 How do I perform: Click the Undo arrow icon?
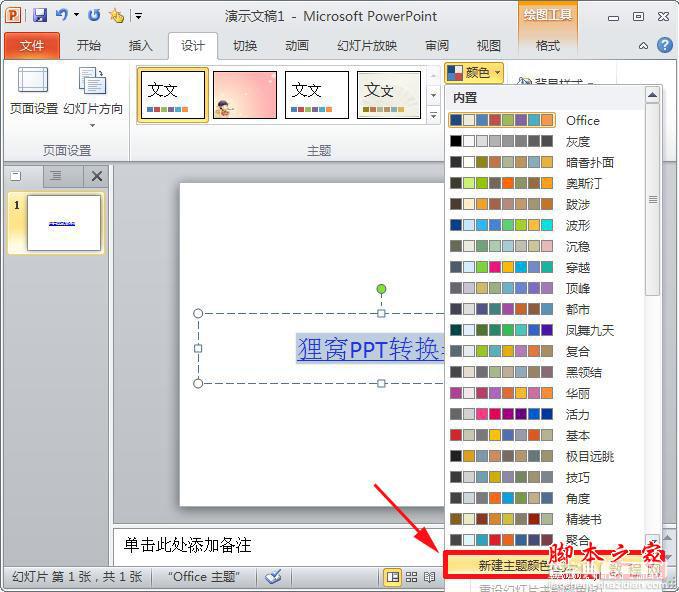pyautogui.click(x=62, y=15)
